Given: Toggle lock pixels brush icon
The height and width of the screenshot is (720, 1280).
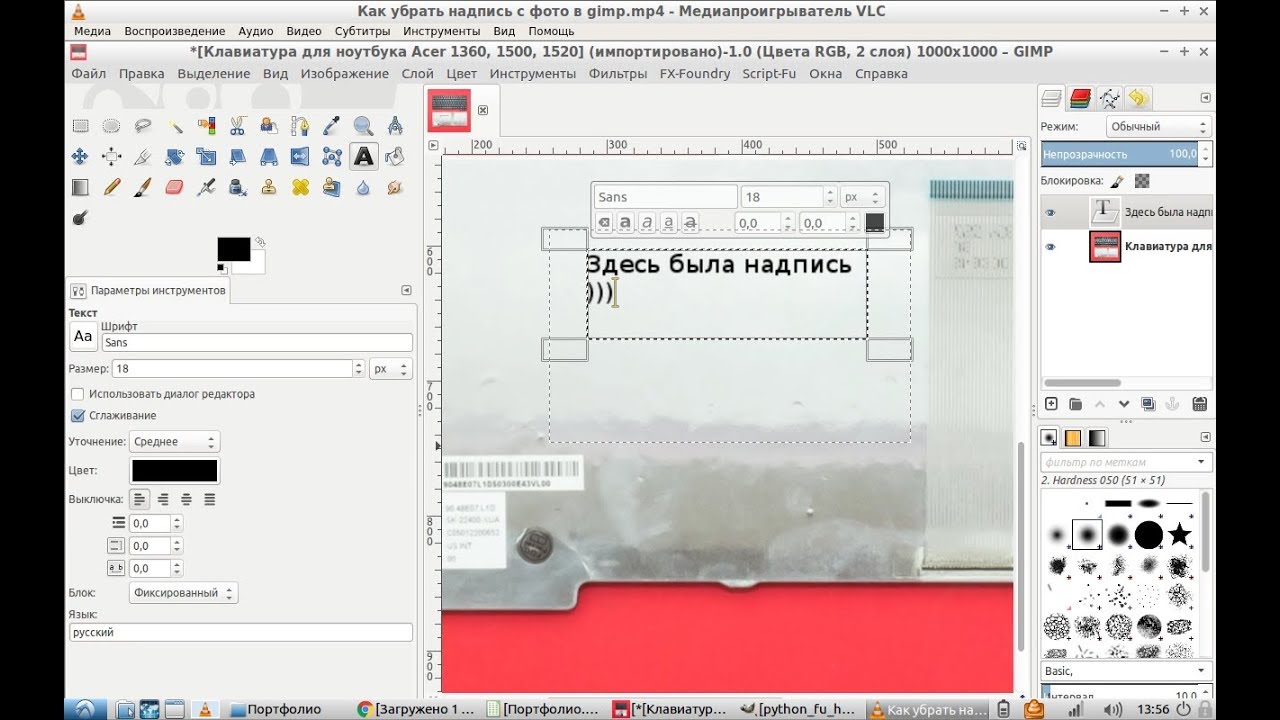Looking at the screenshot, I should [x=1117, y=181].
